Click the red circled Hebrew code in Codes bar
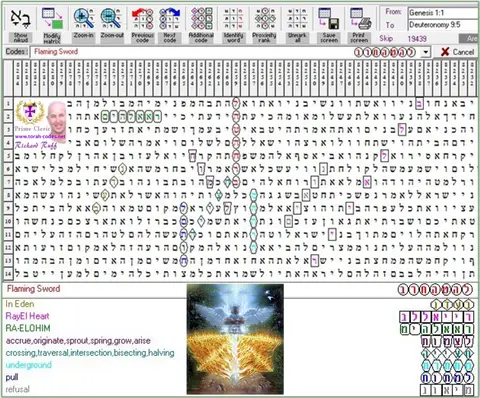This screenshot has height=398, width=480. 385,52
